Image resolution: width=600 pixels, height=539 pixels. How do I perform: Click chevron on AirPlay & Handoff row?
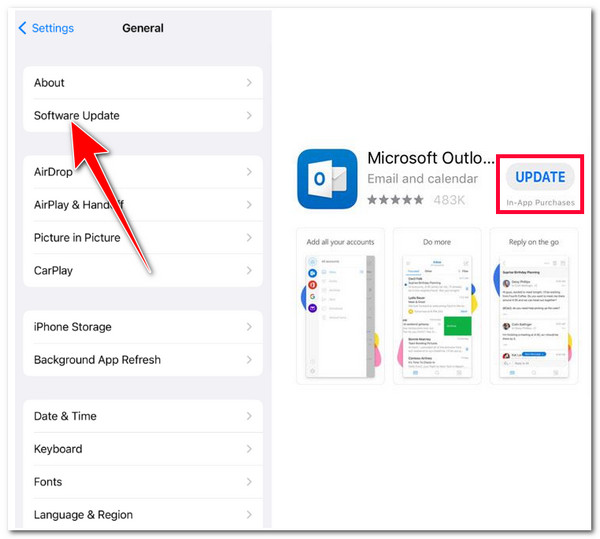click(249, 205)
